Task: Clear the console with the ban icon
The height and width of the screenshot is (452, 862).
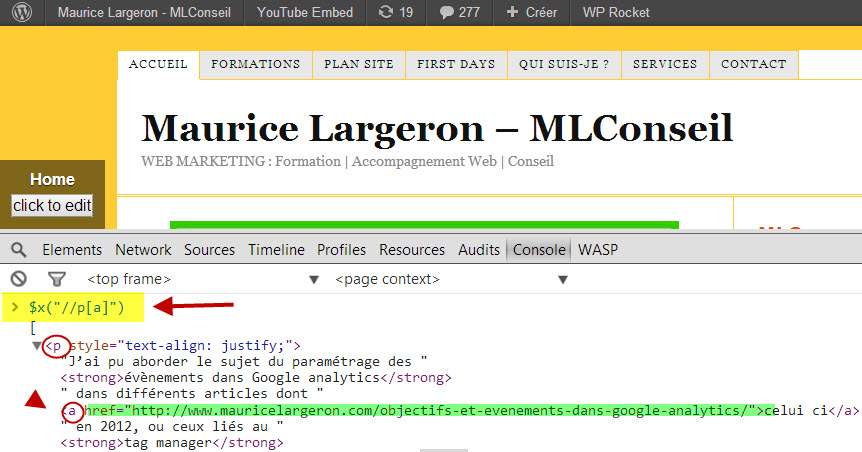Action: (19, 279)
